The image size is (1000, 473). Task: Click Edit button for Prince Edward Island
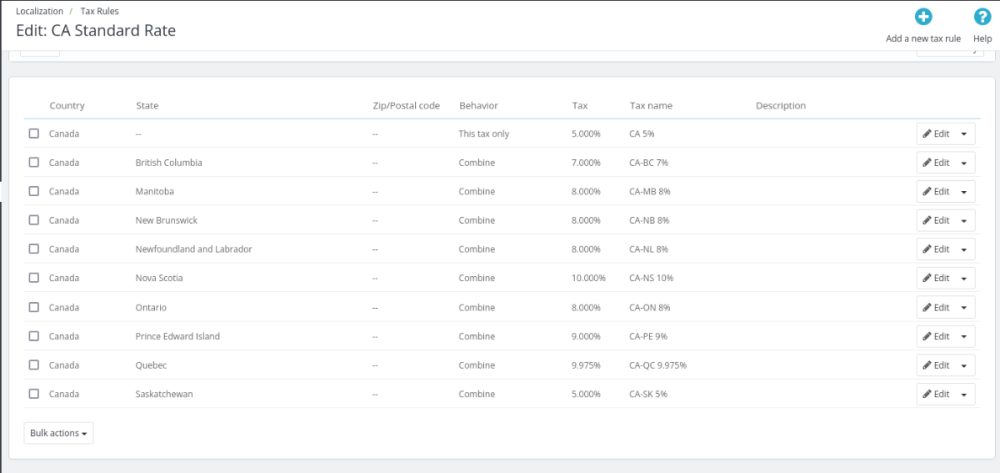pyautogui.click(x=936, y=337)
